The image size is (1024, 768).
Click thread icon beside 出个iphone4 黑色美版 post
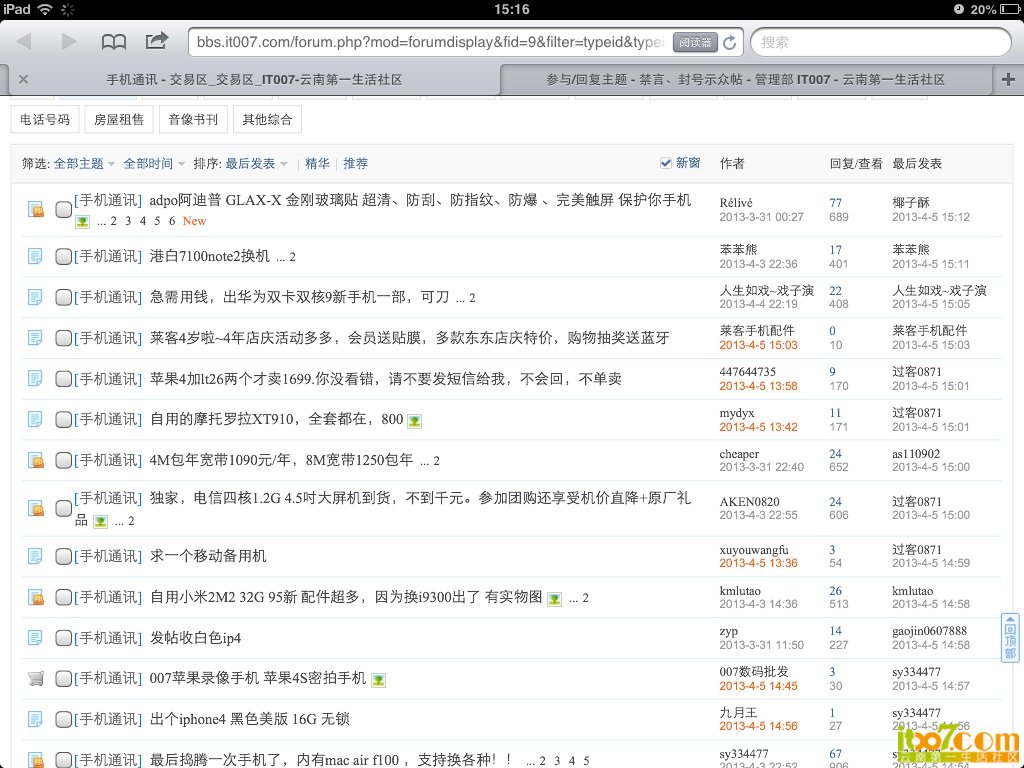35,719
